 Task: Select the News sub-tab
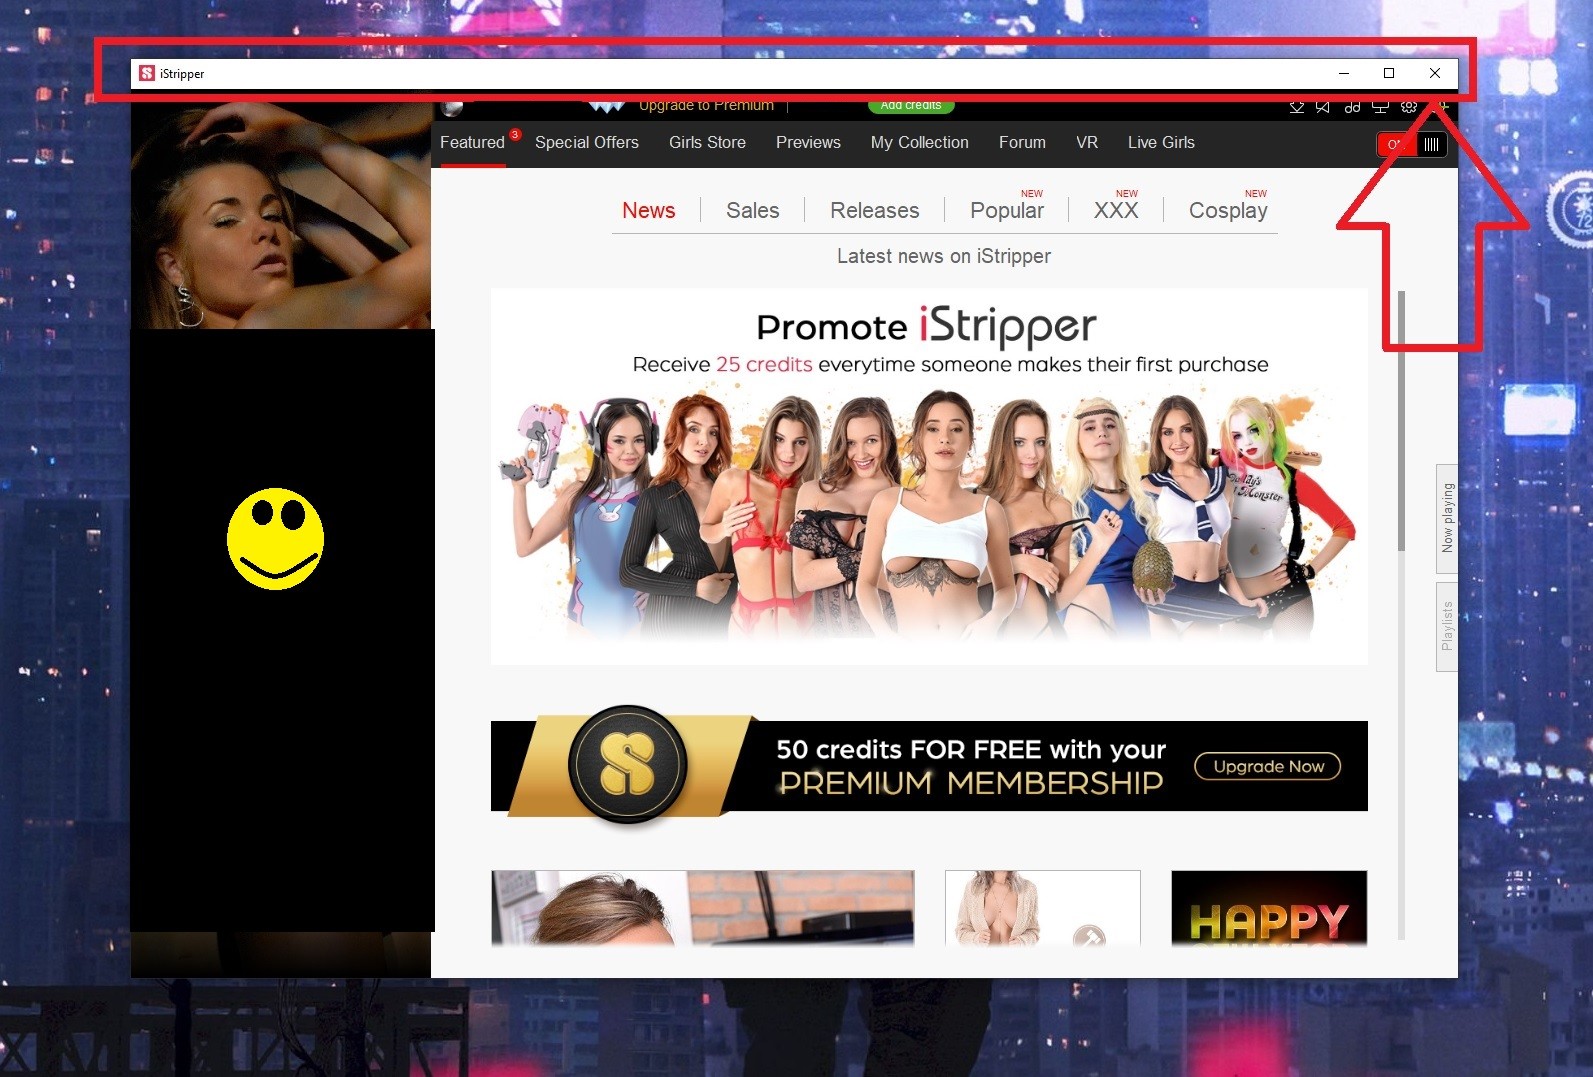pos(649,211)
